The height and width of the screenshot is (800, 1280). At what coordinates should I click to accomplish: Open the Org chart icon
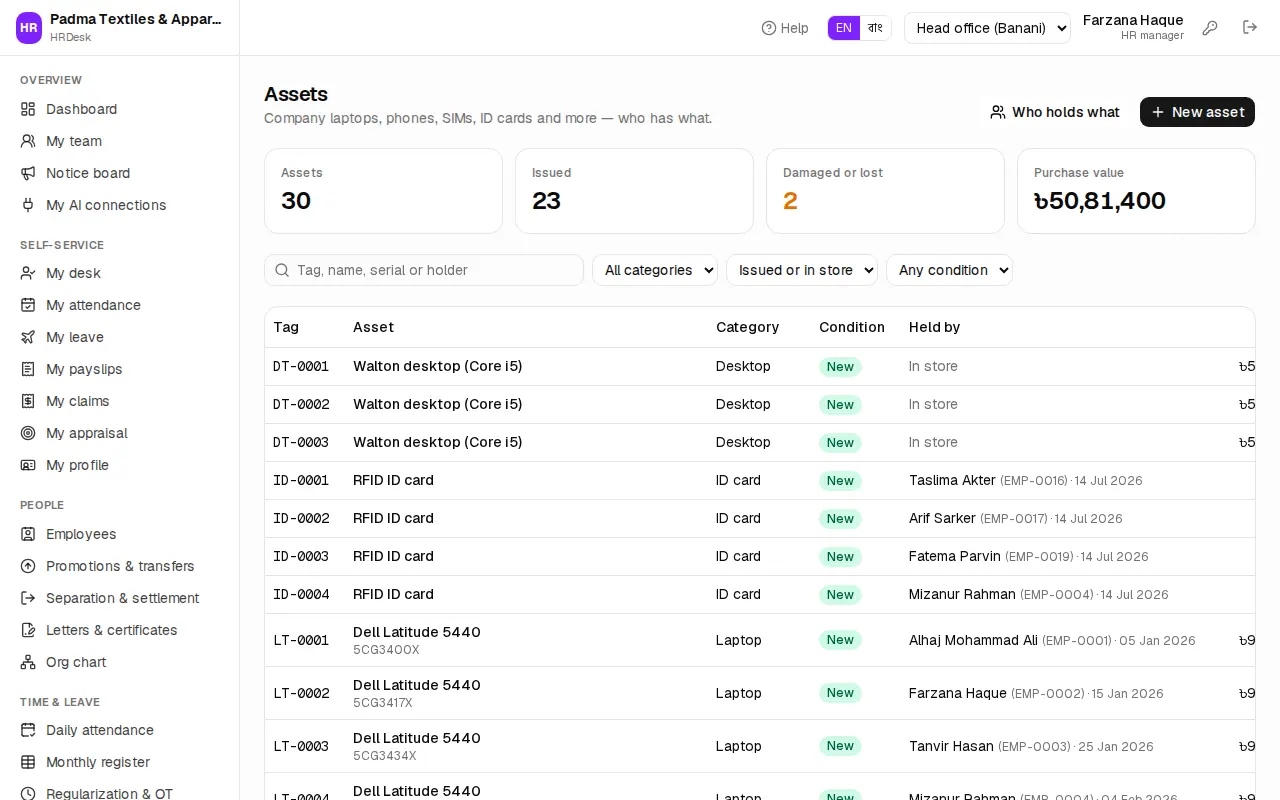coord(28,662)
